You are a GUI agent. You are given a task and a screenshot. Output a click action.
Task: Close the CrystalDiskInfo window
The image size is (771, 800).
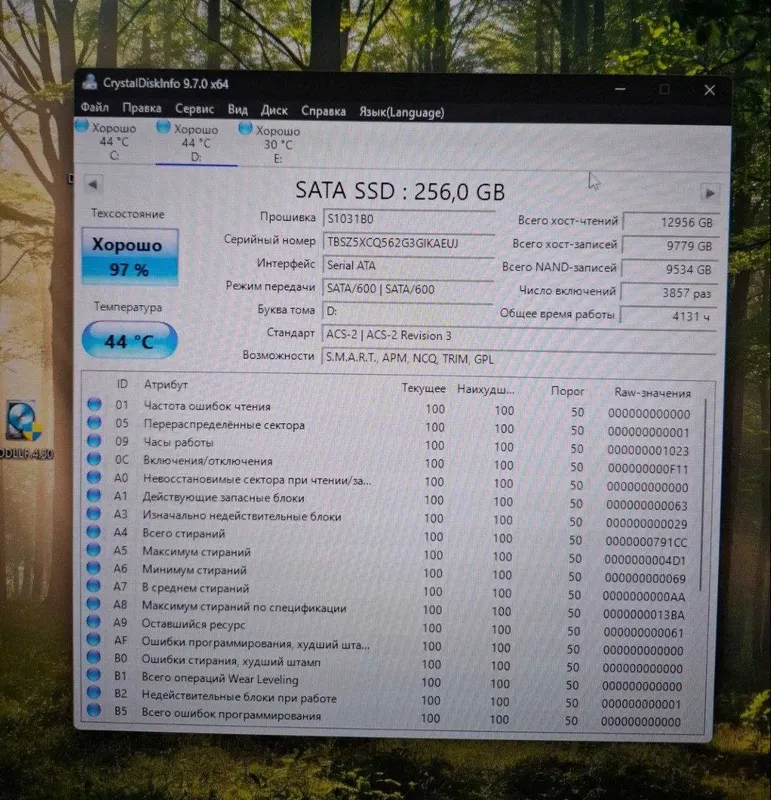point(709,90)
